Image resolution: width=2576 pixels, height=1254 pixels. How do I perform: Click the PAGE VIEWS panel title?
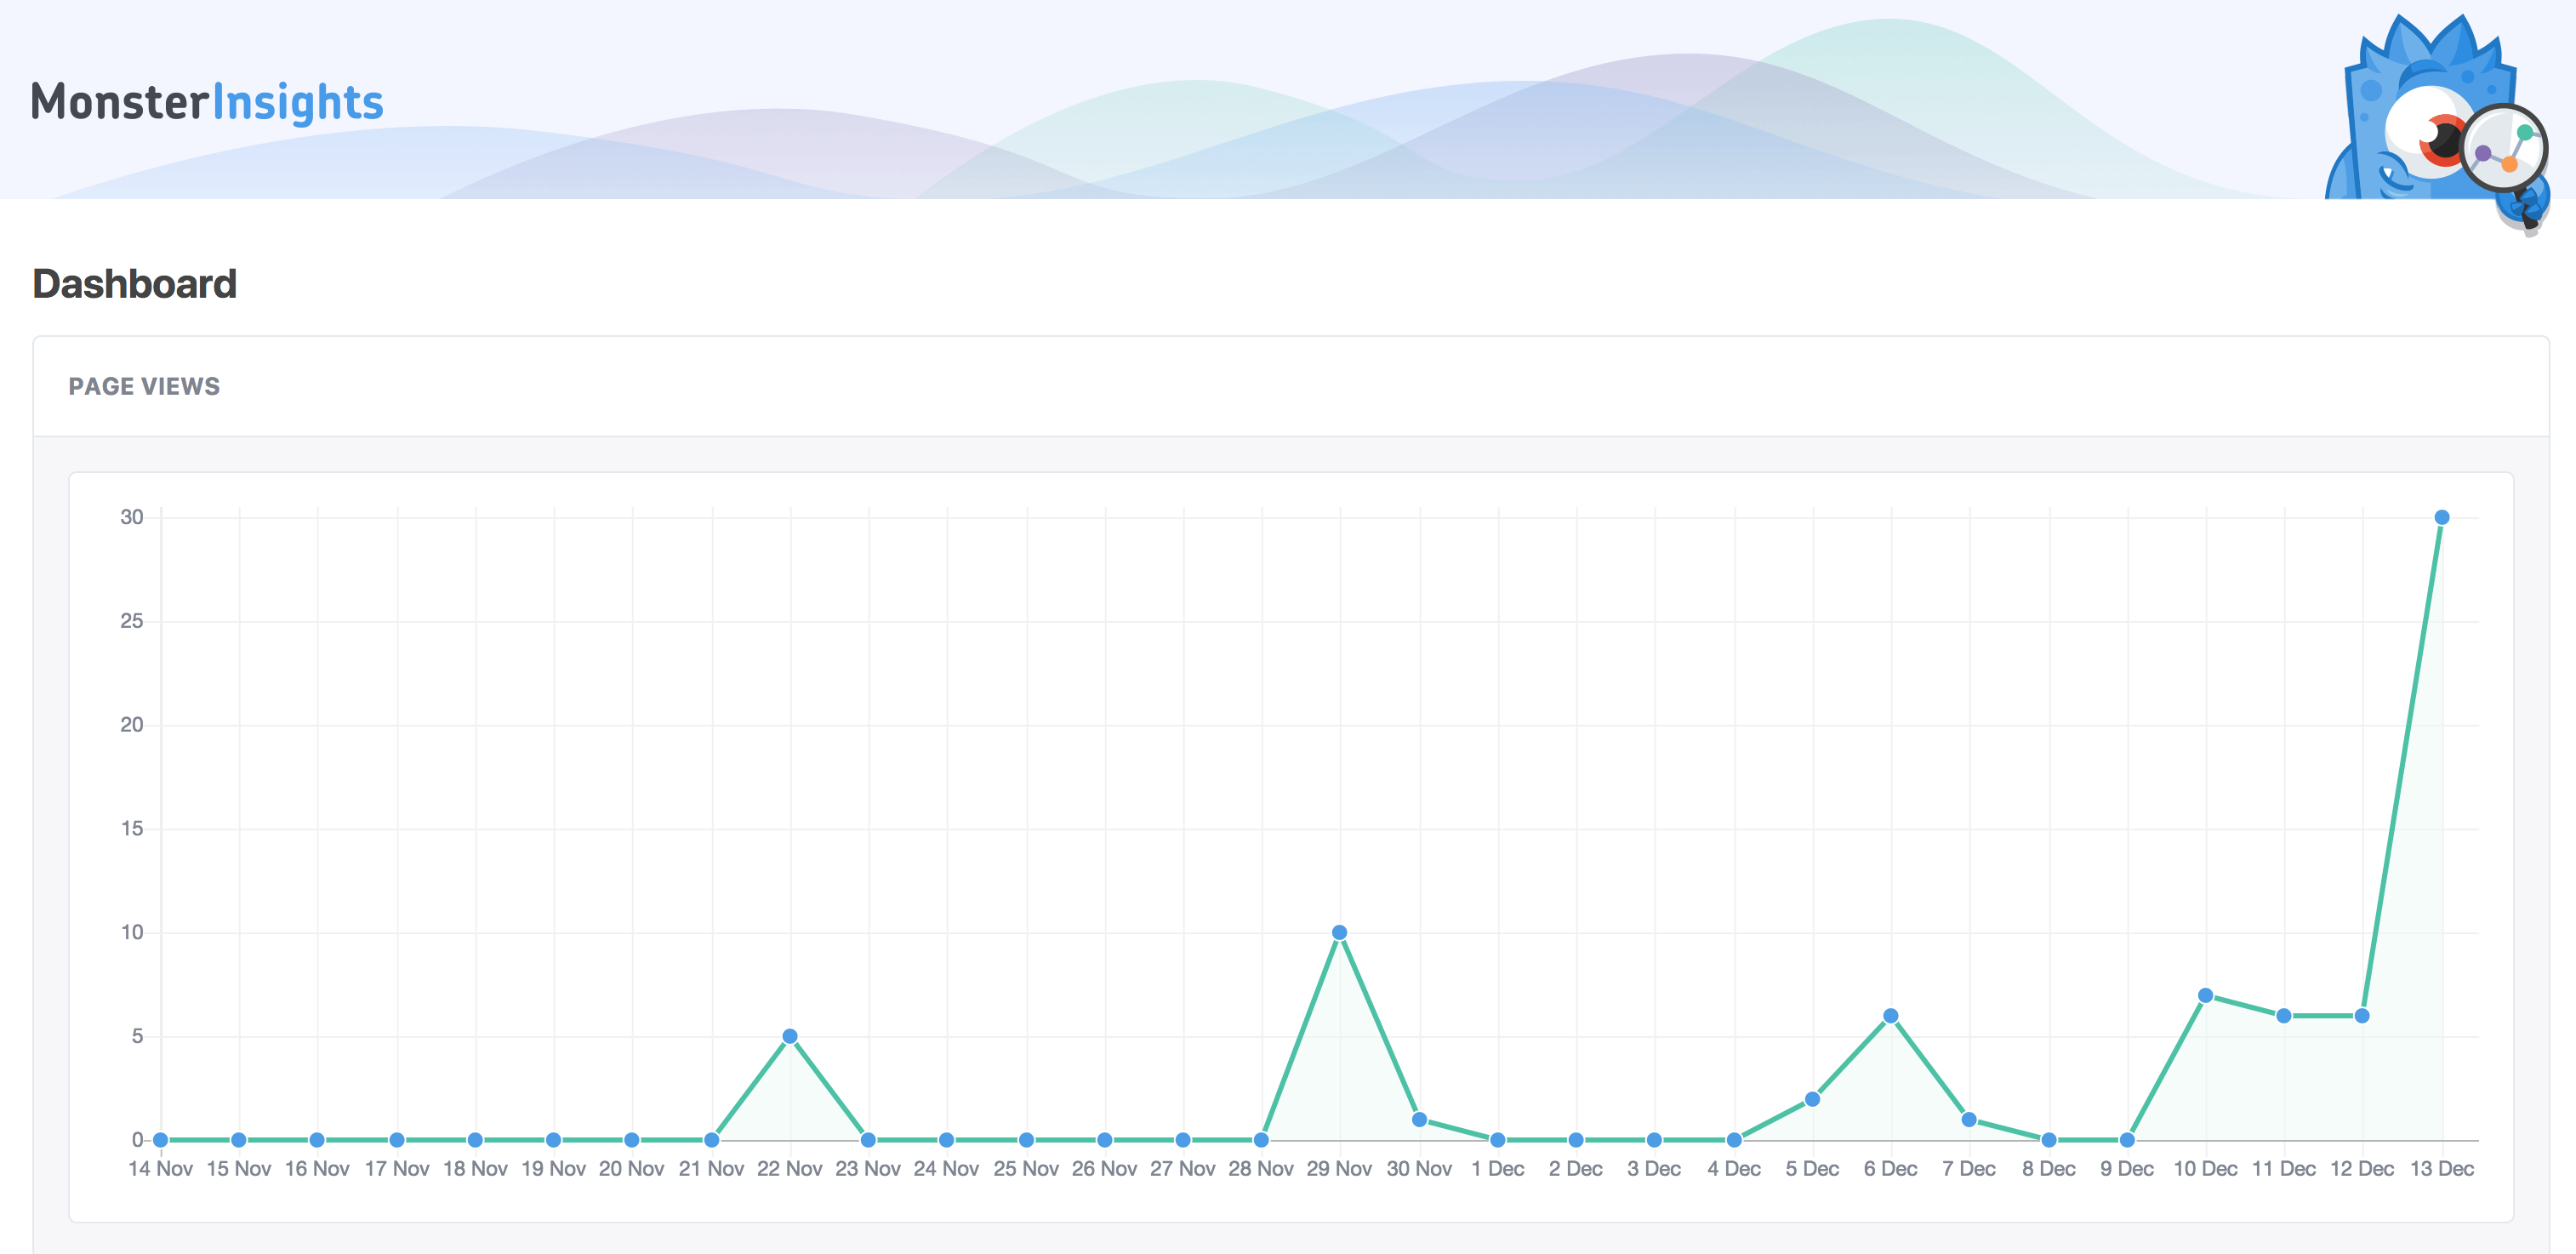(x=144, y=386)
